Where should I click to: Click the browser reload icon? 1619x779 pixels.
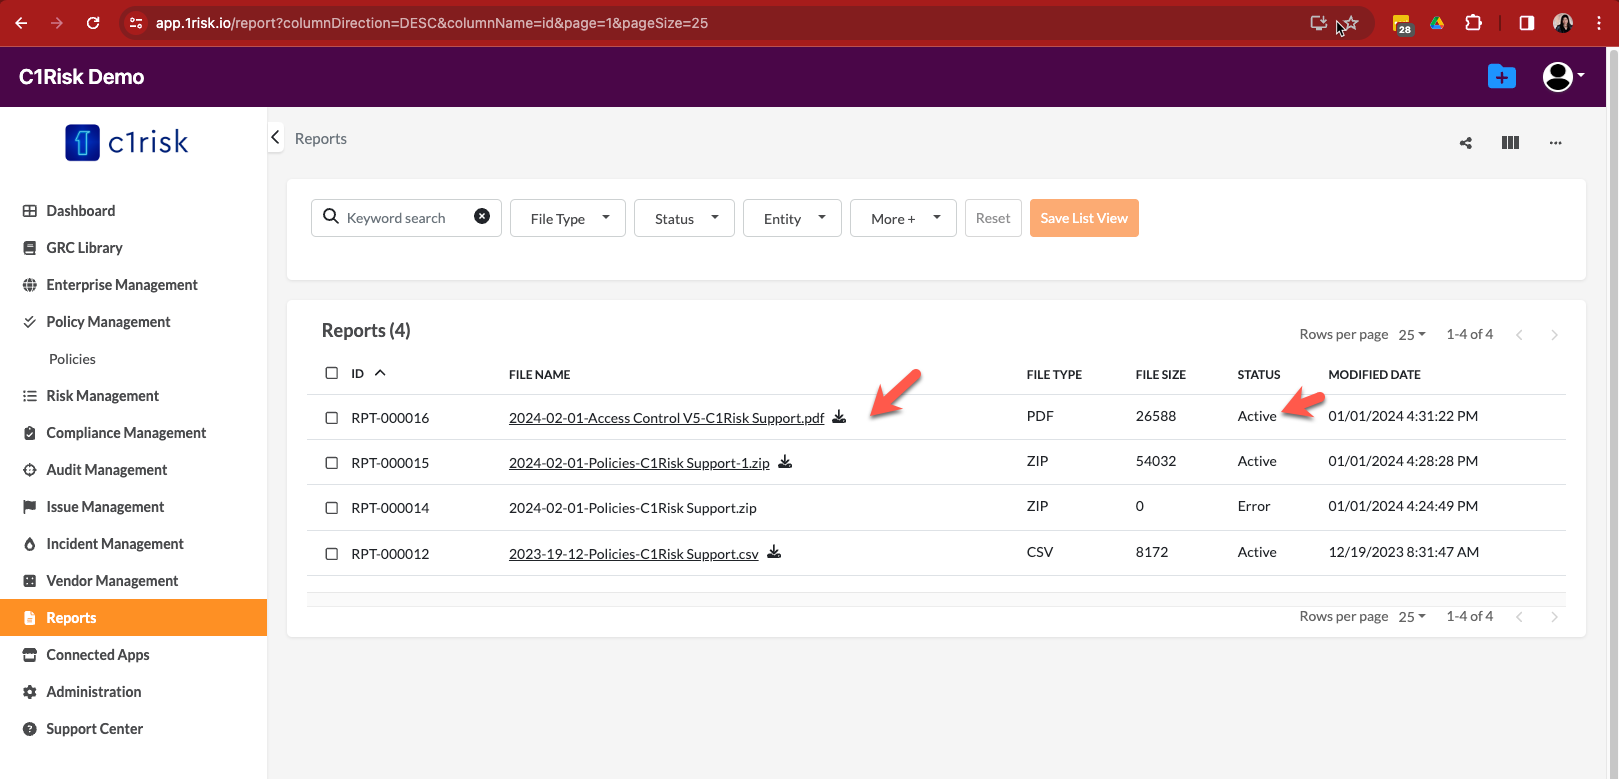click(93, 23)
